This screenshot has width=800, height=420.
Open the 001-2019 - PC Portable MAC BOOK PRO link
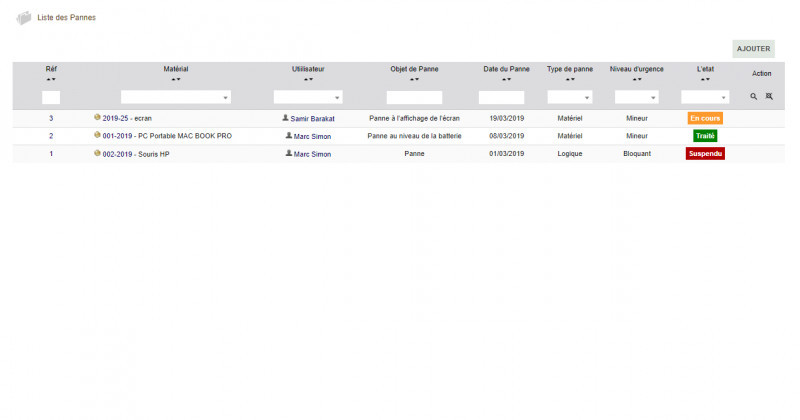point(167,136)
